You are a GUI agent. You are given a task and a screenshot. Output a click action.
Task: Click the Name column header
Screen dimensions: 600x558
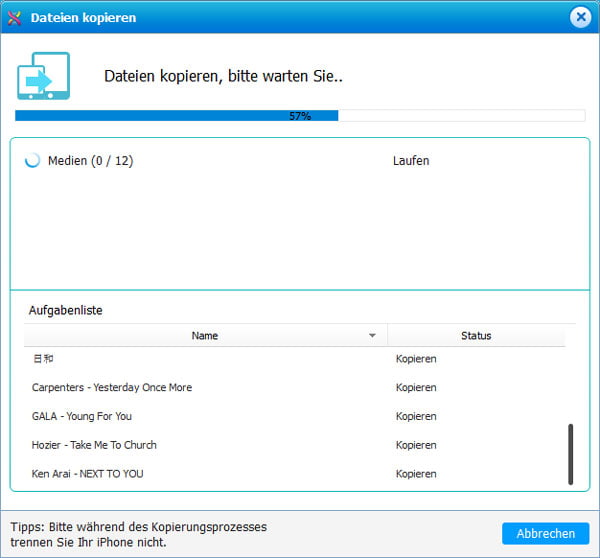pos(204,336)
